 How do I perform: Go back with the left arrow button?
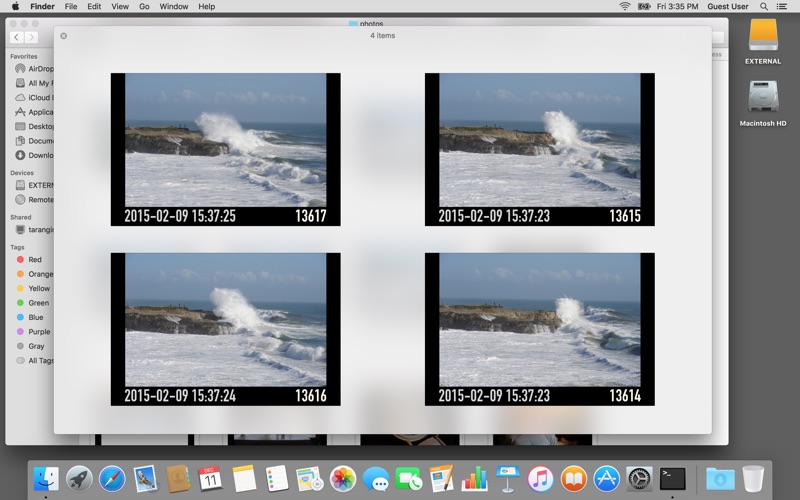[x=17, y=37]
